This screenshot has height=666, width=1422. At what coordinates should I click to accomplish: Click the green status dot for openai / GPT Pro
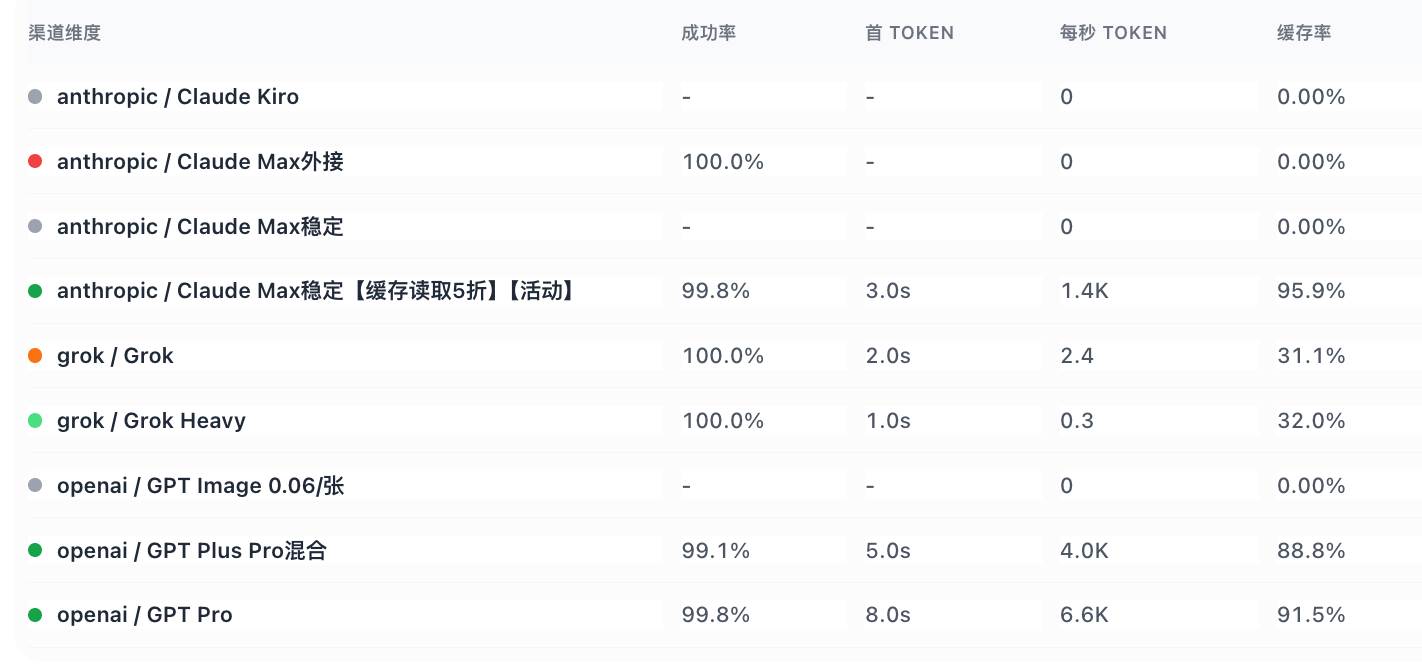pyautogui.click(x=35, y=615)
